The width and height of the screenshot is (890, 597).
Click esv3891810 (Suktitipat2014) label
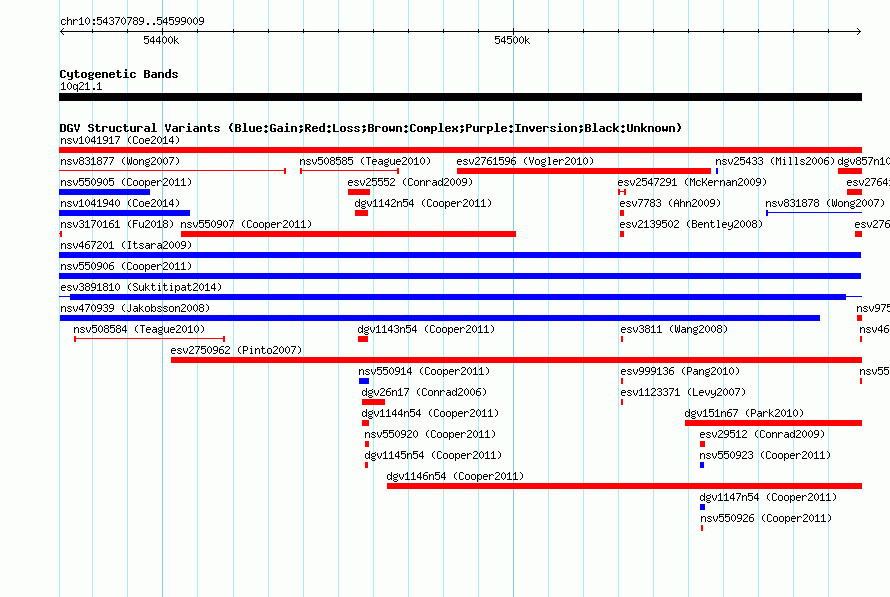coord(141,287)
